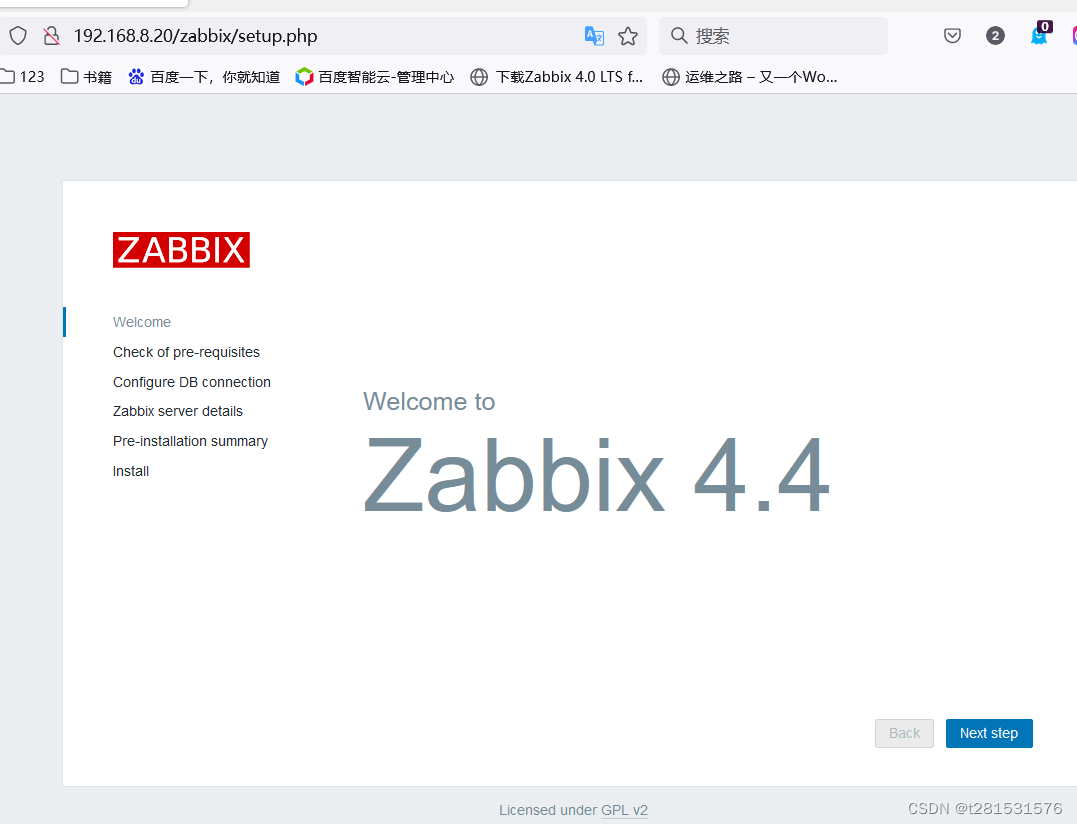
Task: Click the insecure connection padlock icon
Action: coord(52,36)
